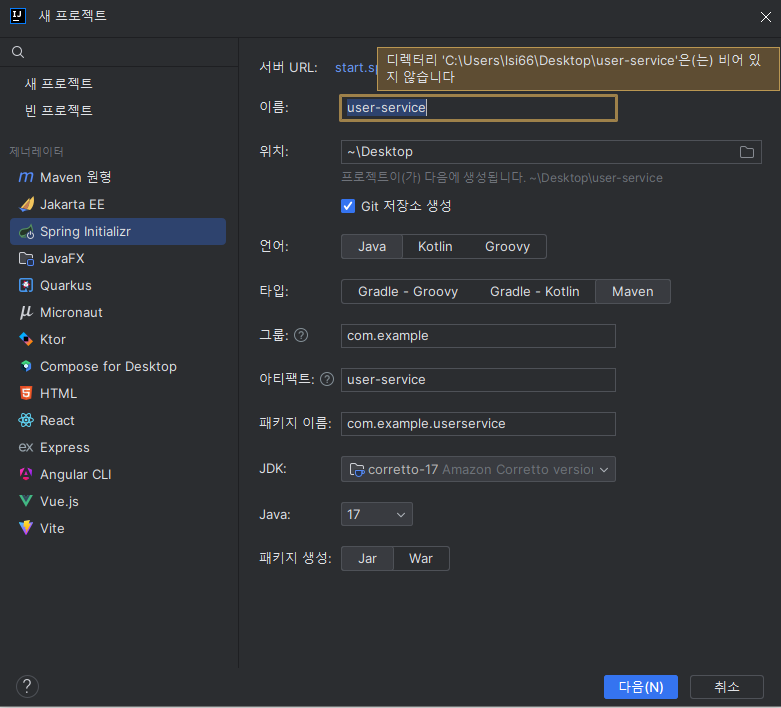The width and height of the screenshot is (781, 708).
Task: Click the Quarkus generator icon
Action: point(26,285)
